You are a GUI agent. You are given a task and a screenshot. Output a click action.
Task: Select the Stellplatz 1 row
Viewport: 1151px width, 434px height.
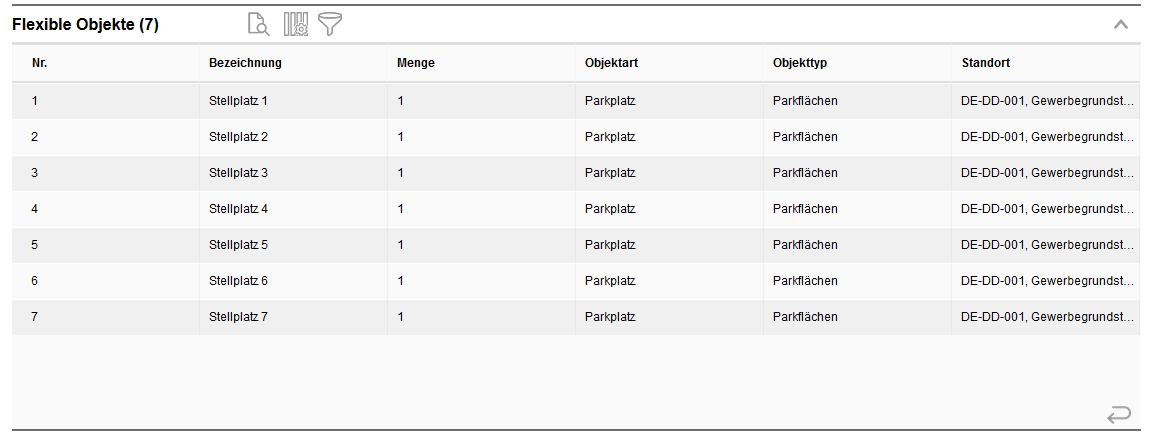tap(238, 101)
